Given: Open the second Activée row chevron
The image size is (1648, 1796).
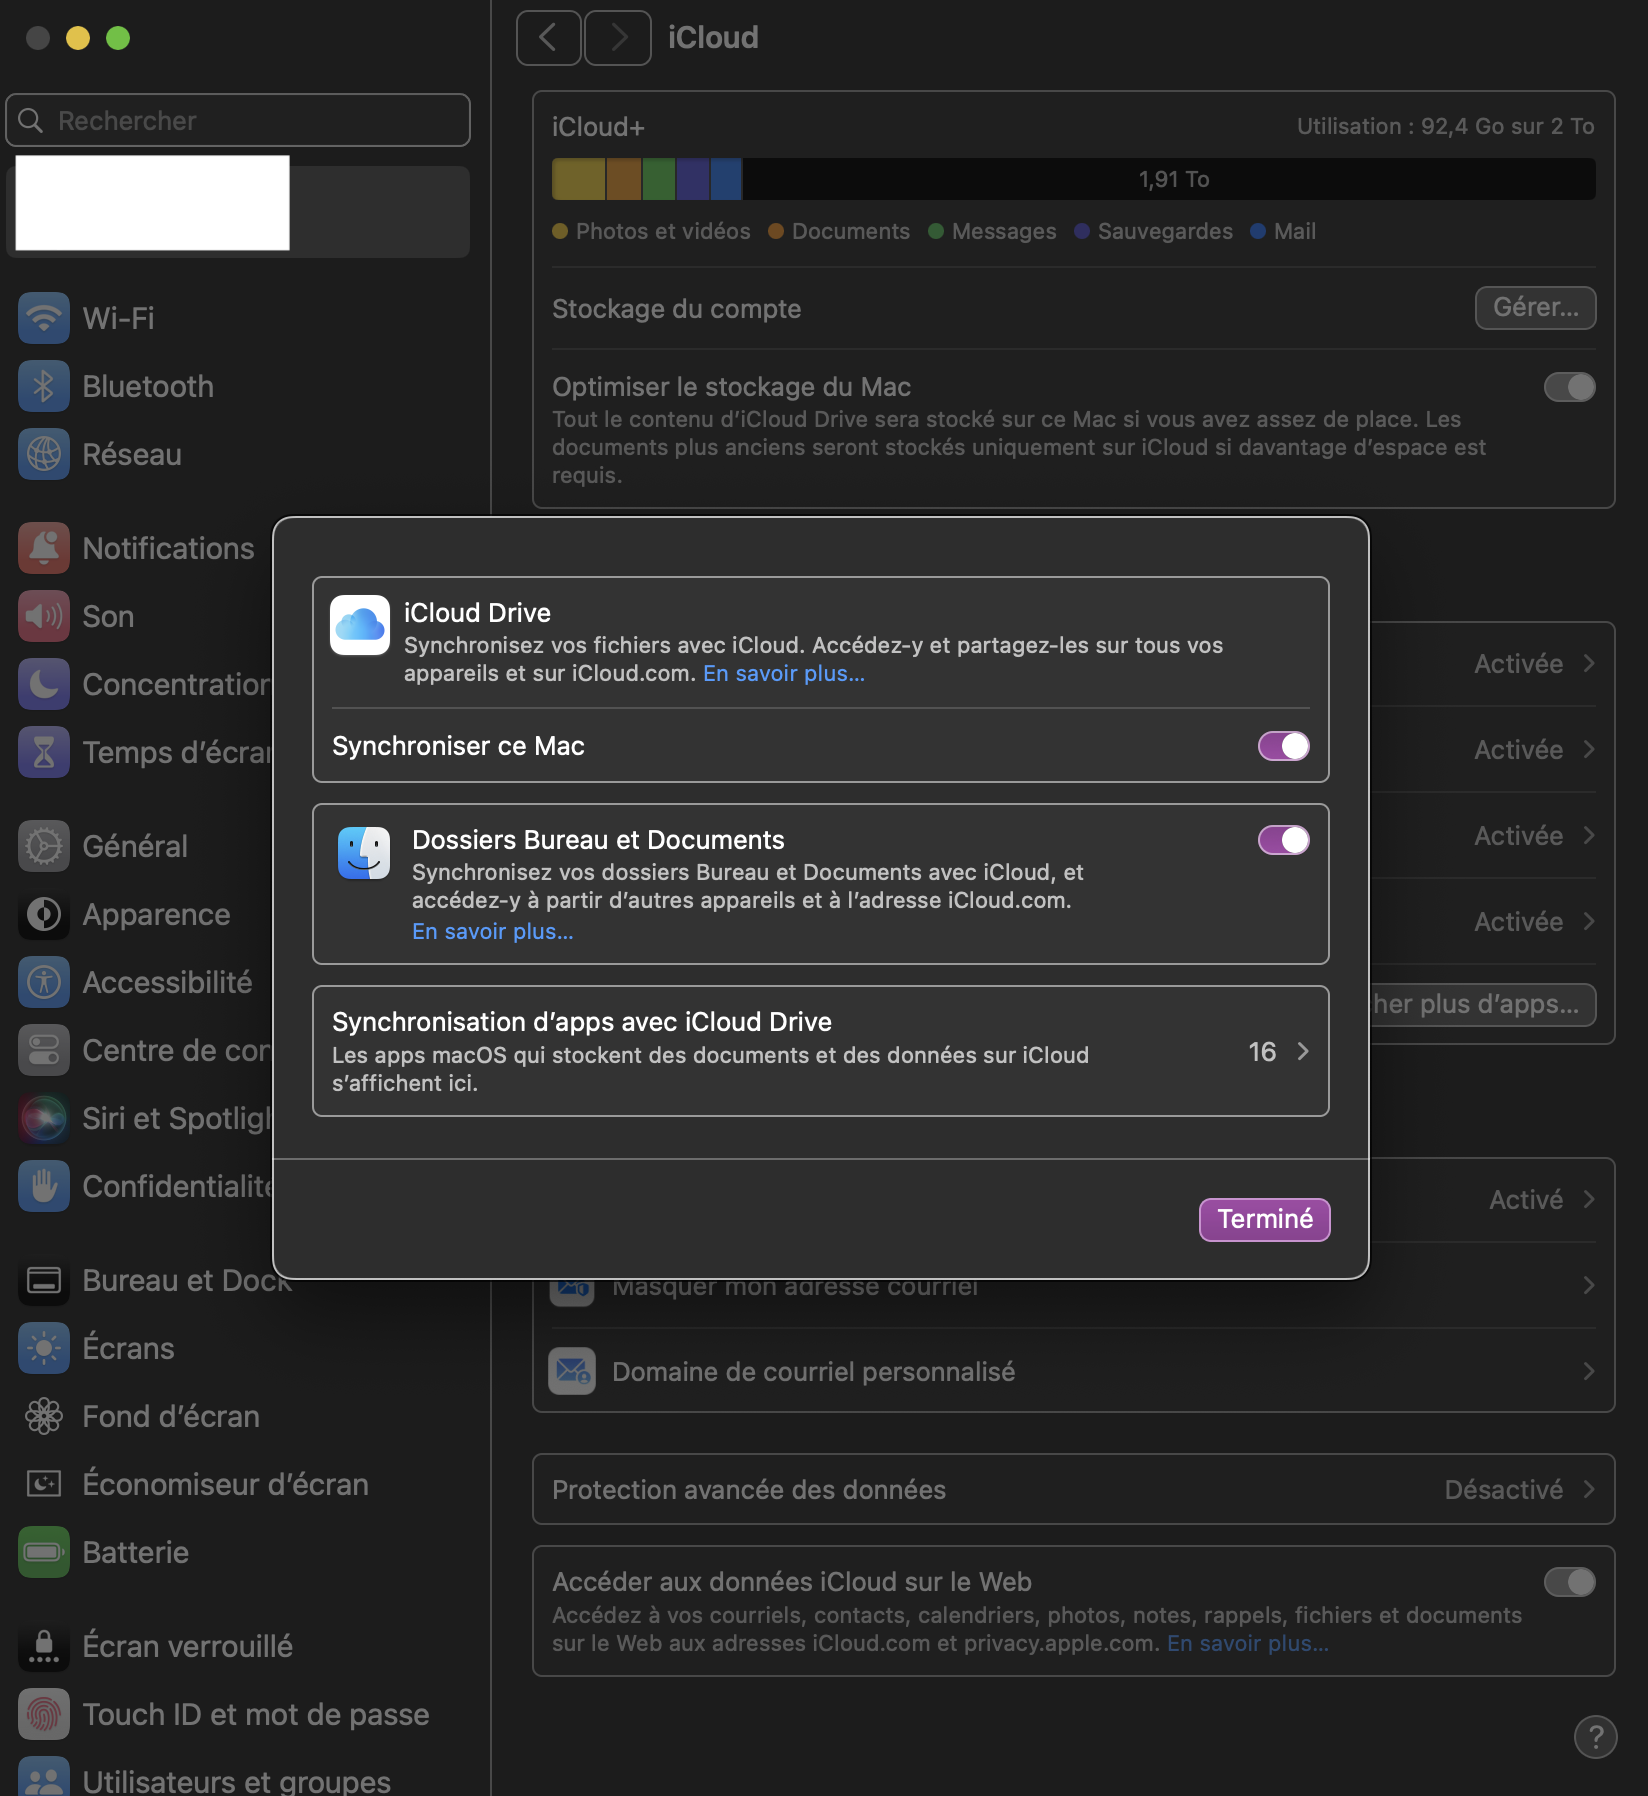Looking at the screenshot, I should 1589,749.
